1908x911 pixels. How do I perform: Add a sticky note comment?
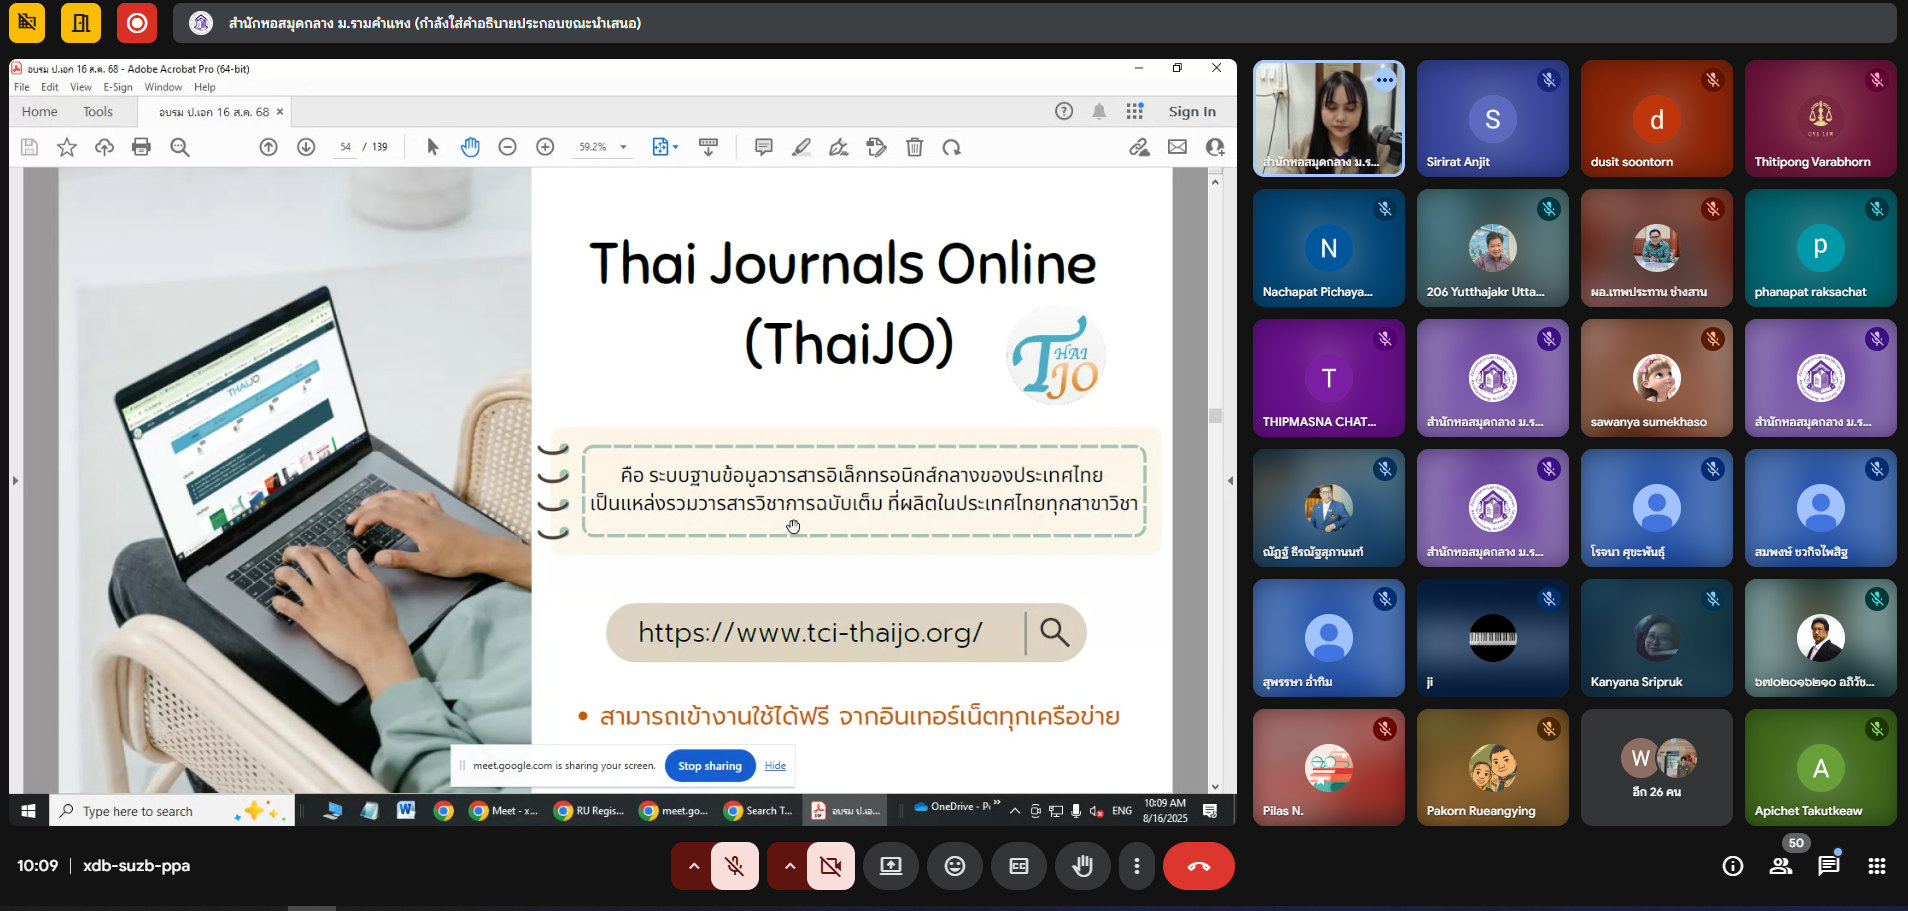(764, 147)
